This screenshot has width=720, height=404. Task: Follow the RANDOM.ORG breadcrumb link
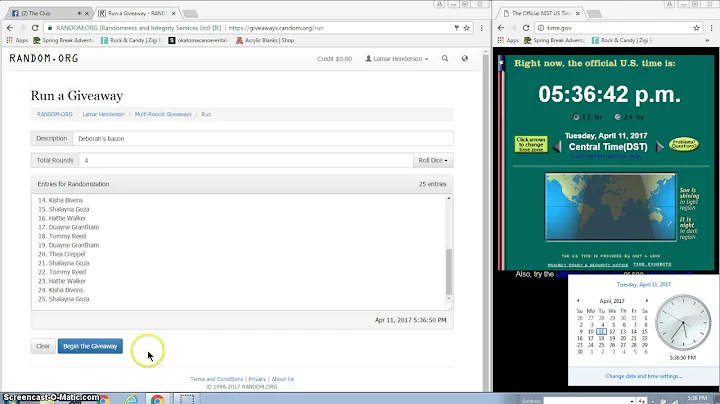point(55,114)
